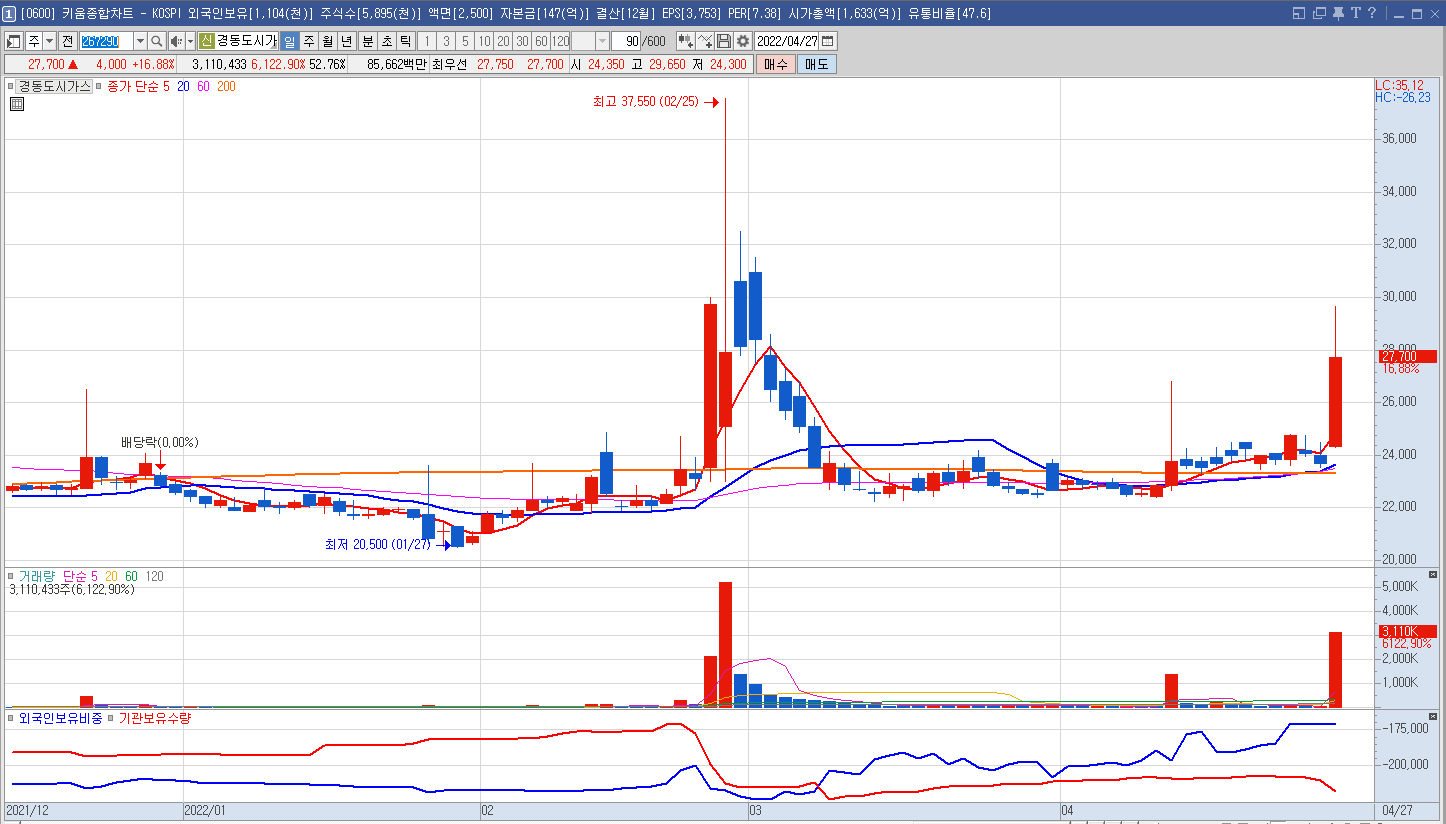
Task: Click the speaker sound icon
Action: click(x=176, y=41)
